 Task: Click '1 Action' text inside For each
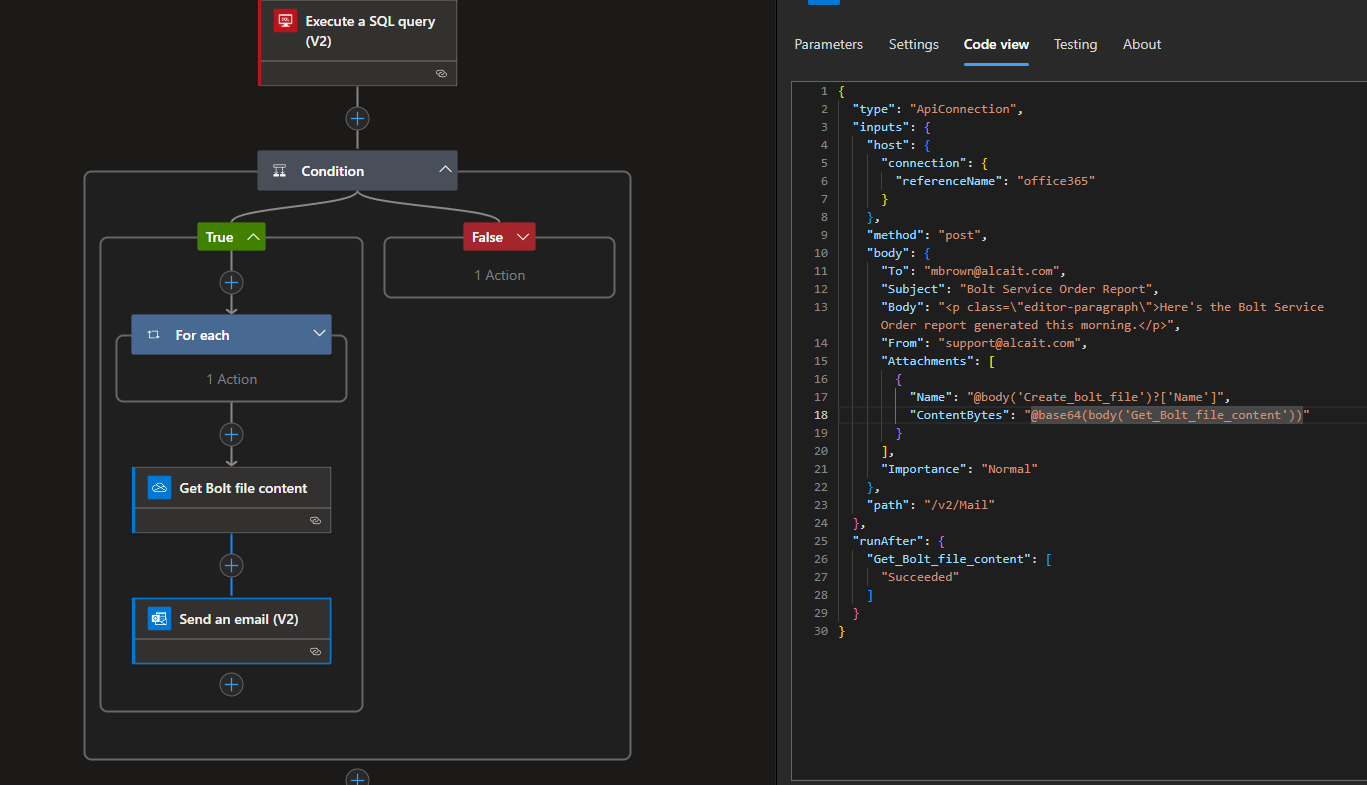coord(231,379)
